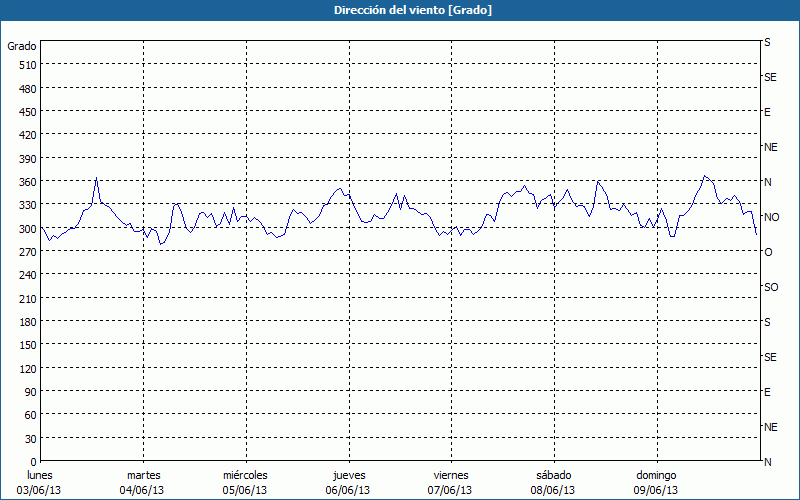Select the domingo 09/06/13 date label
The image size is (800, 500).
655,483
